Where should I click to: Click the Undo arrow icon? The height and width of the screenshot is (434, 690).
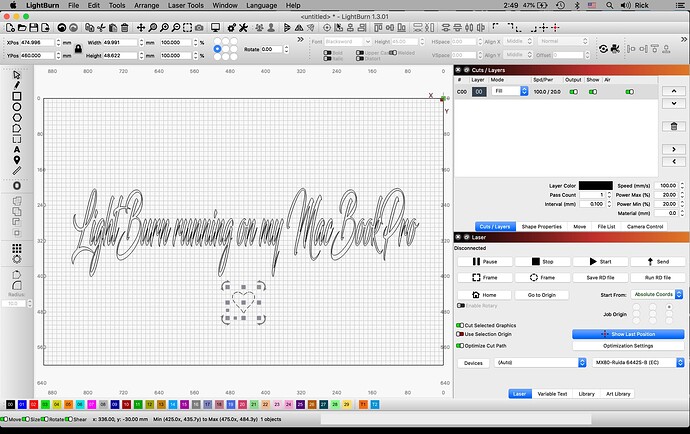point(62,28)
